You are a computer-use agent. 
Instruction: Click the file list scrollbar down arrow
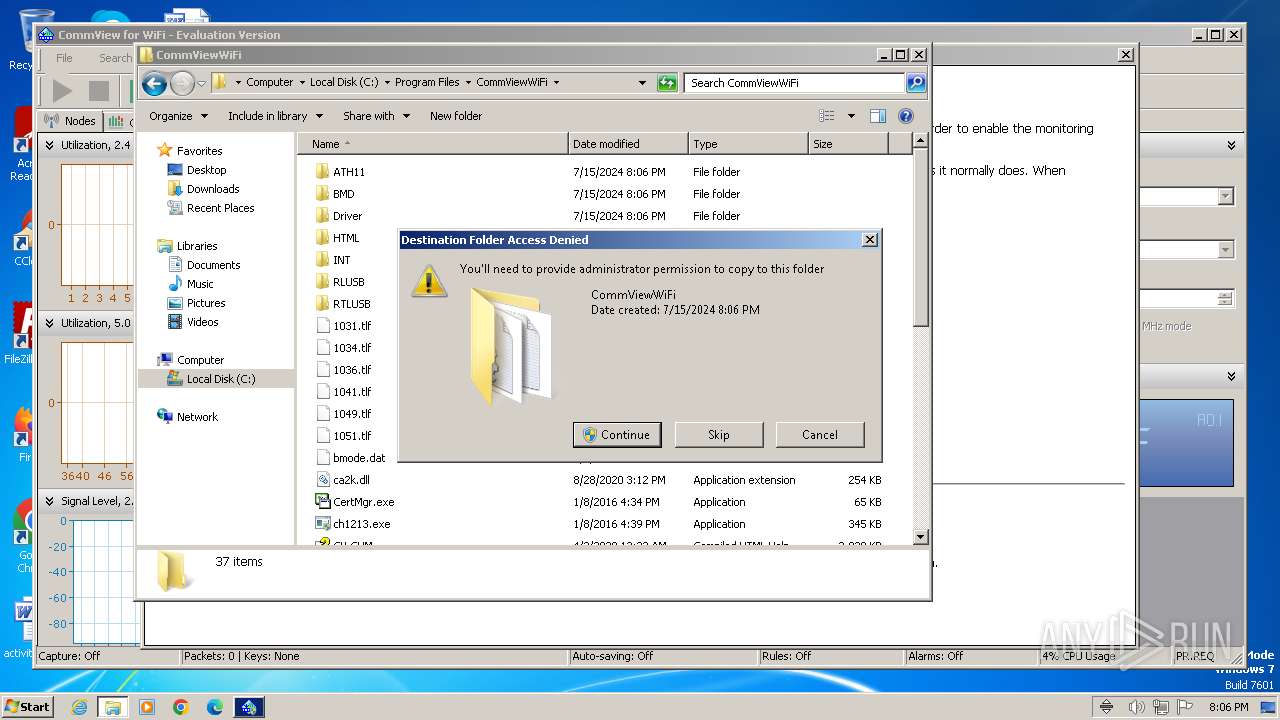921,537
